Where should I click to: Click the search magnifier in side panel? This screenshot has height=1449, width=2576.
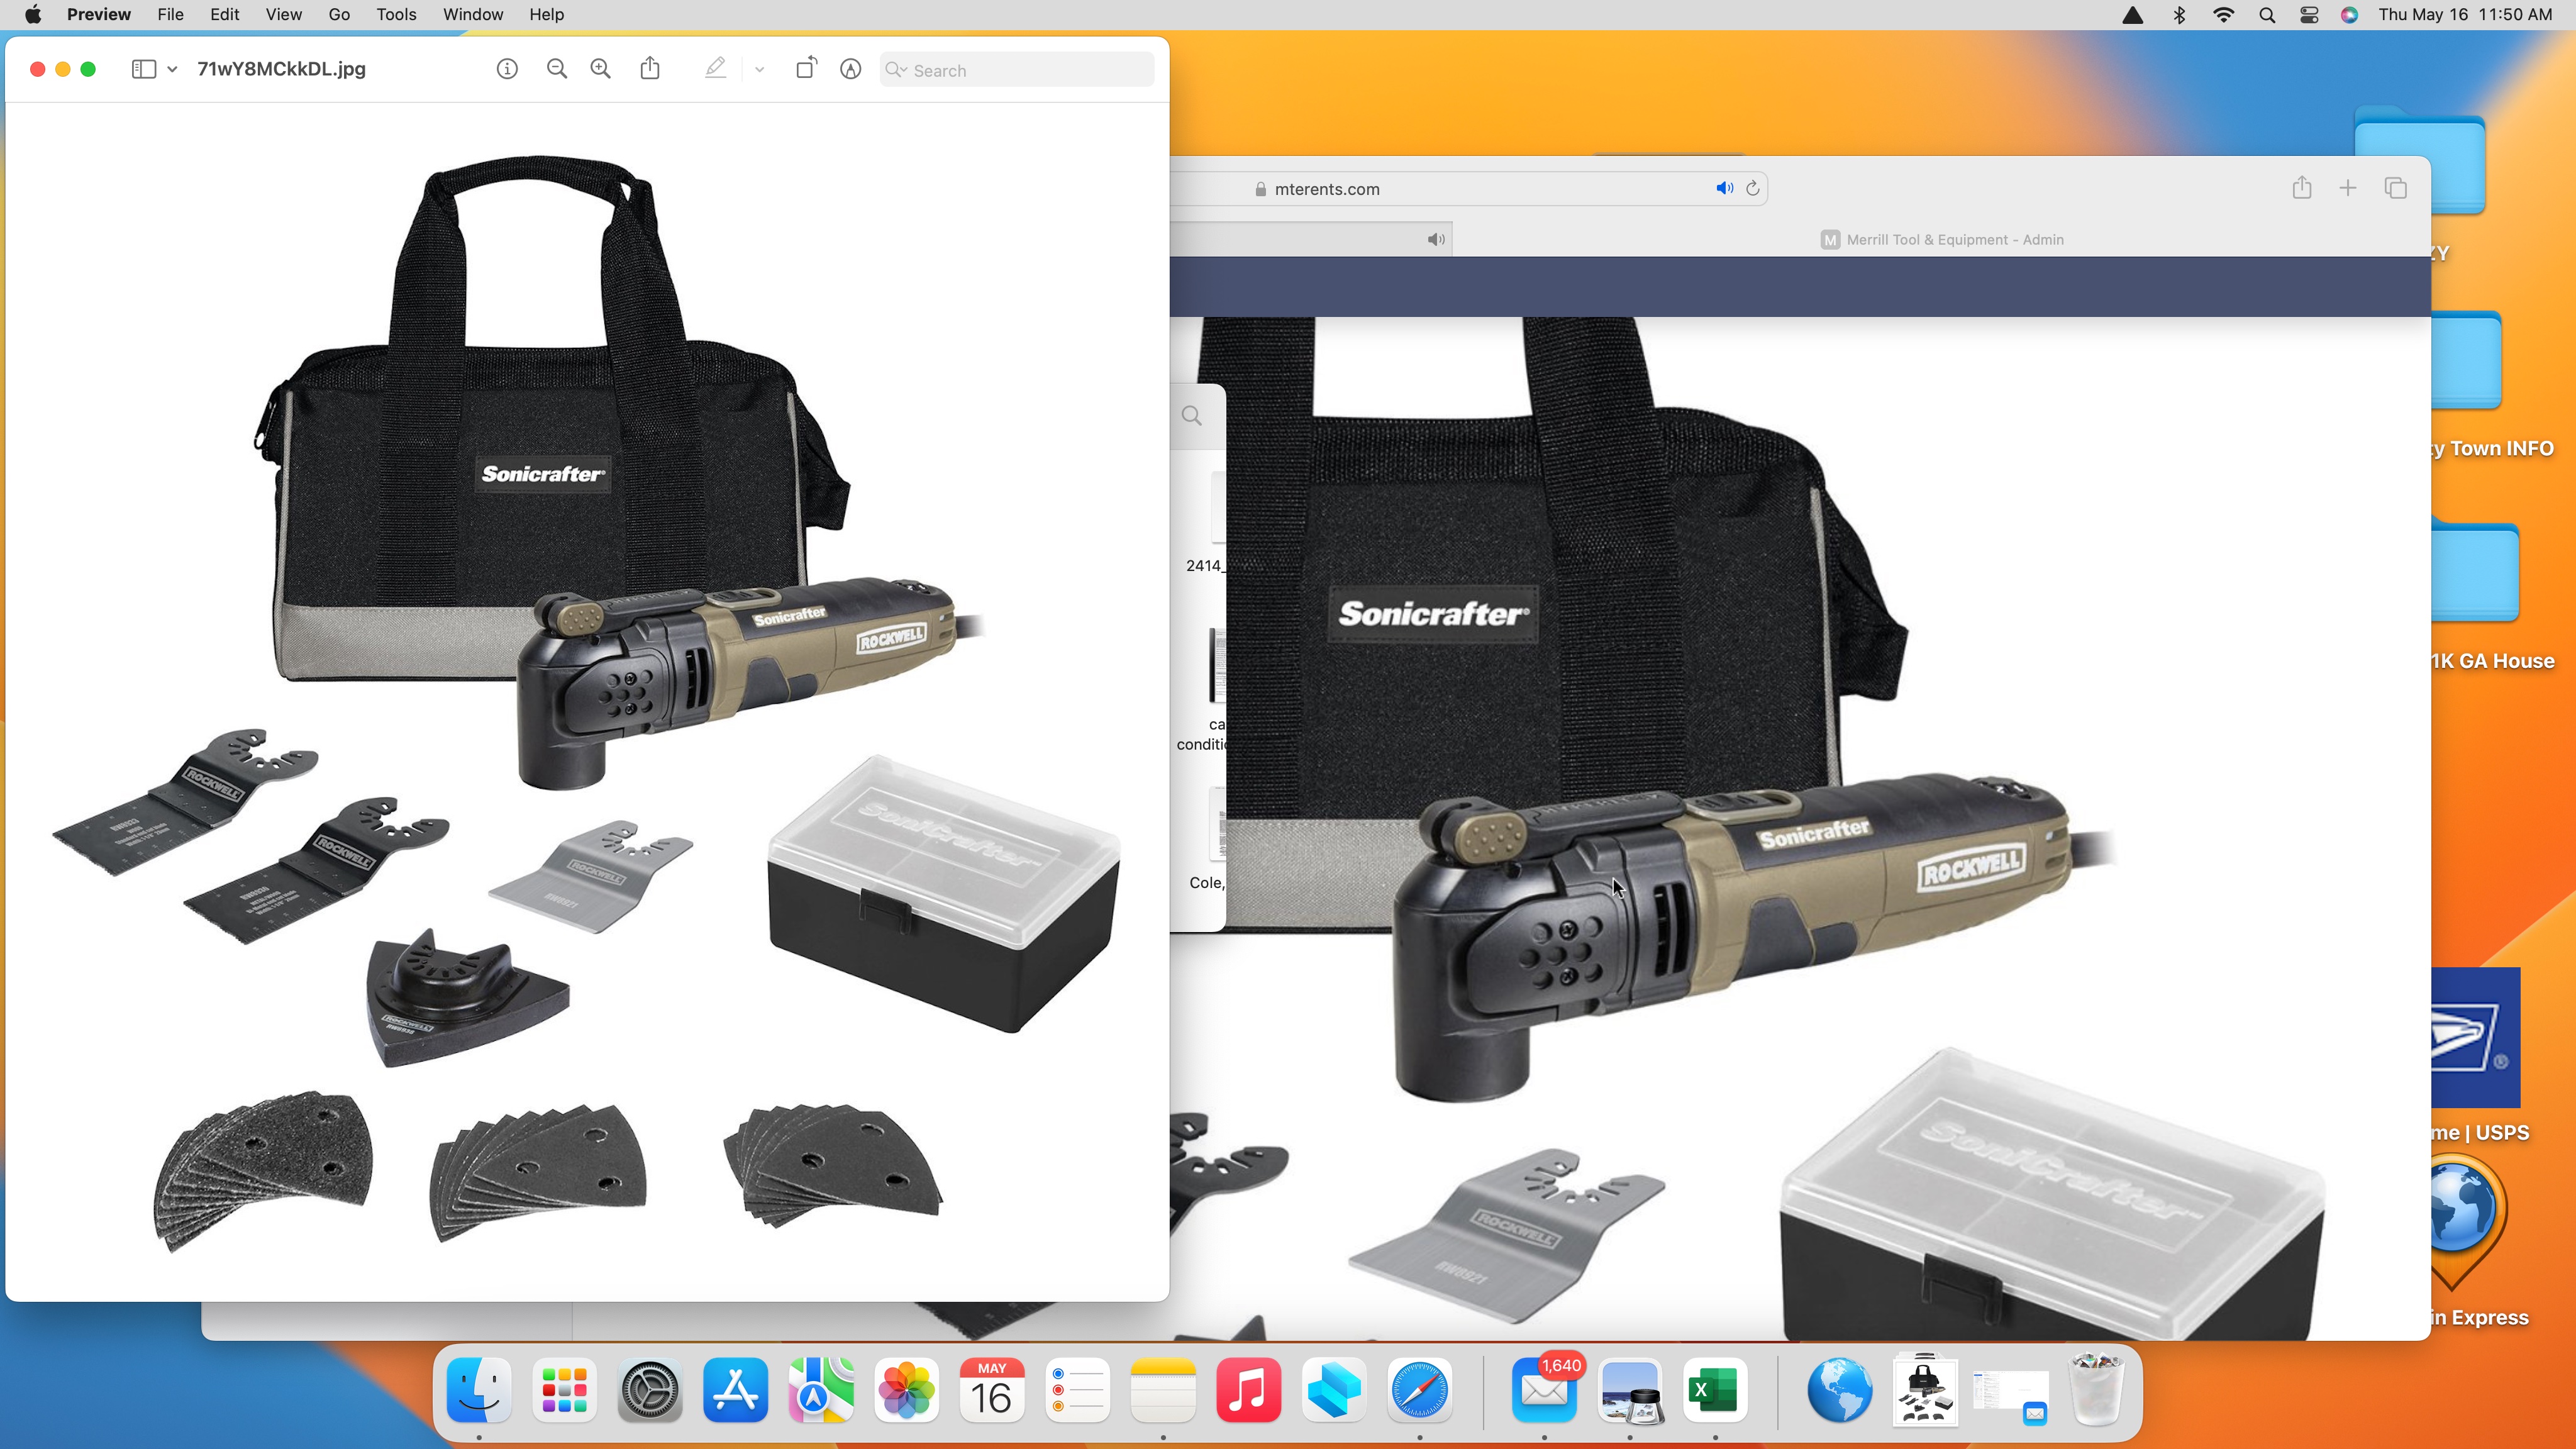click(1191, 416)
